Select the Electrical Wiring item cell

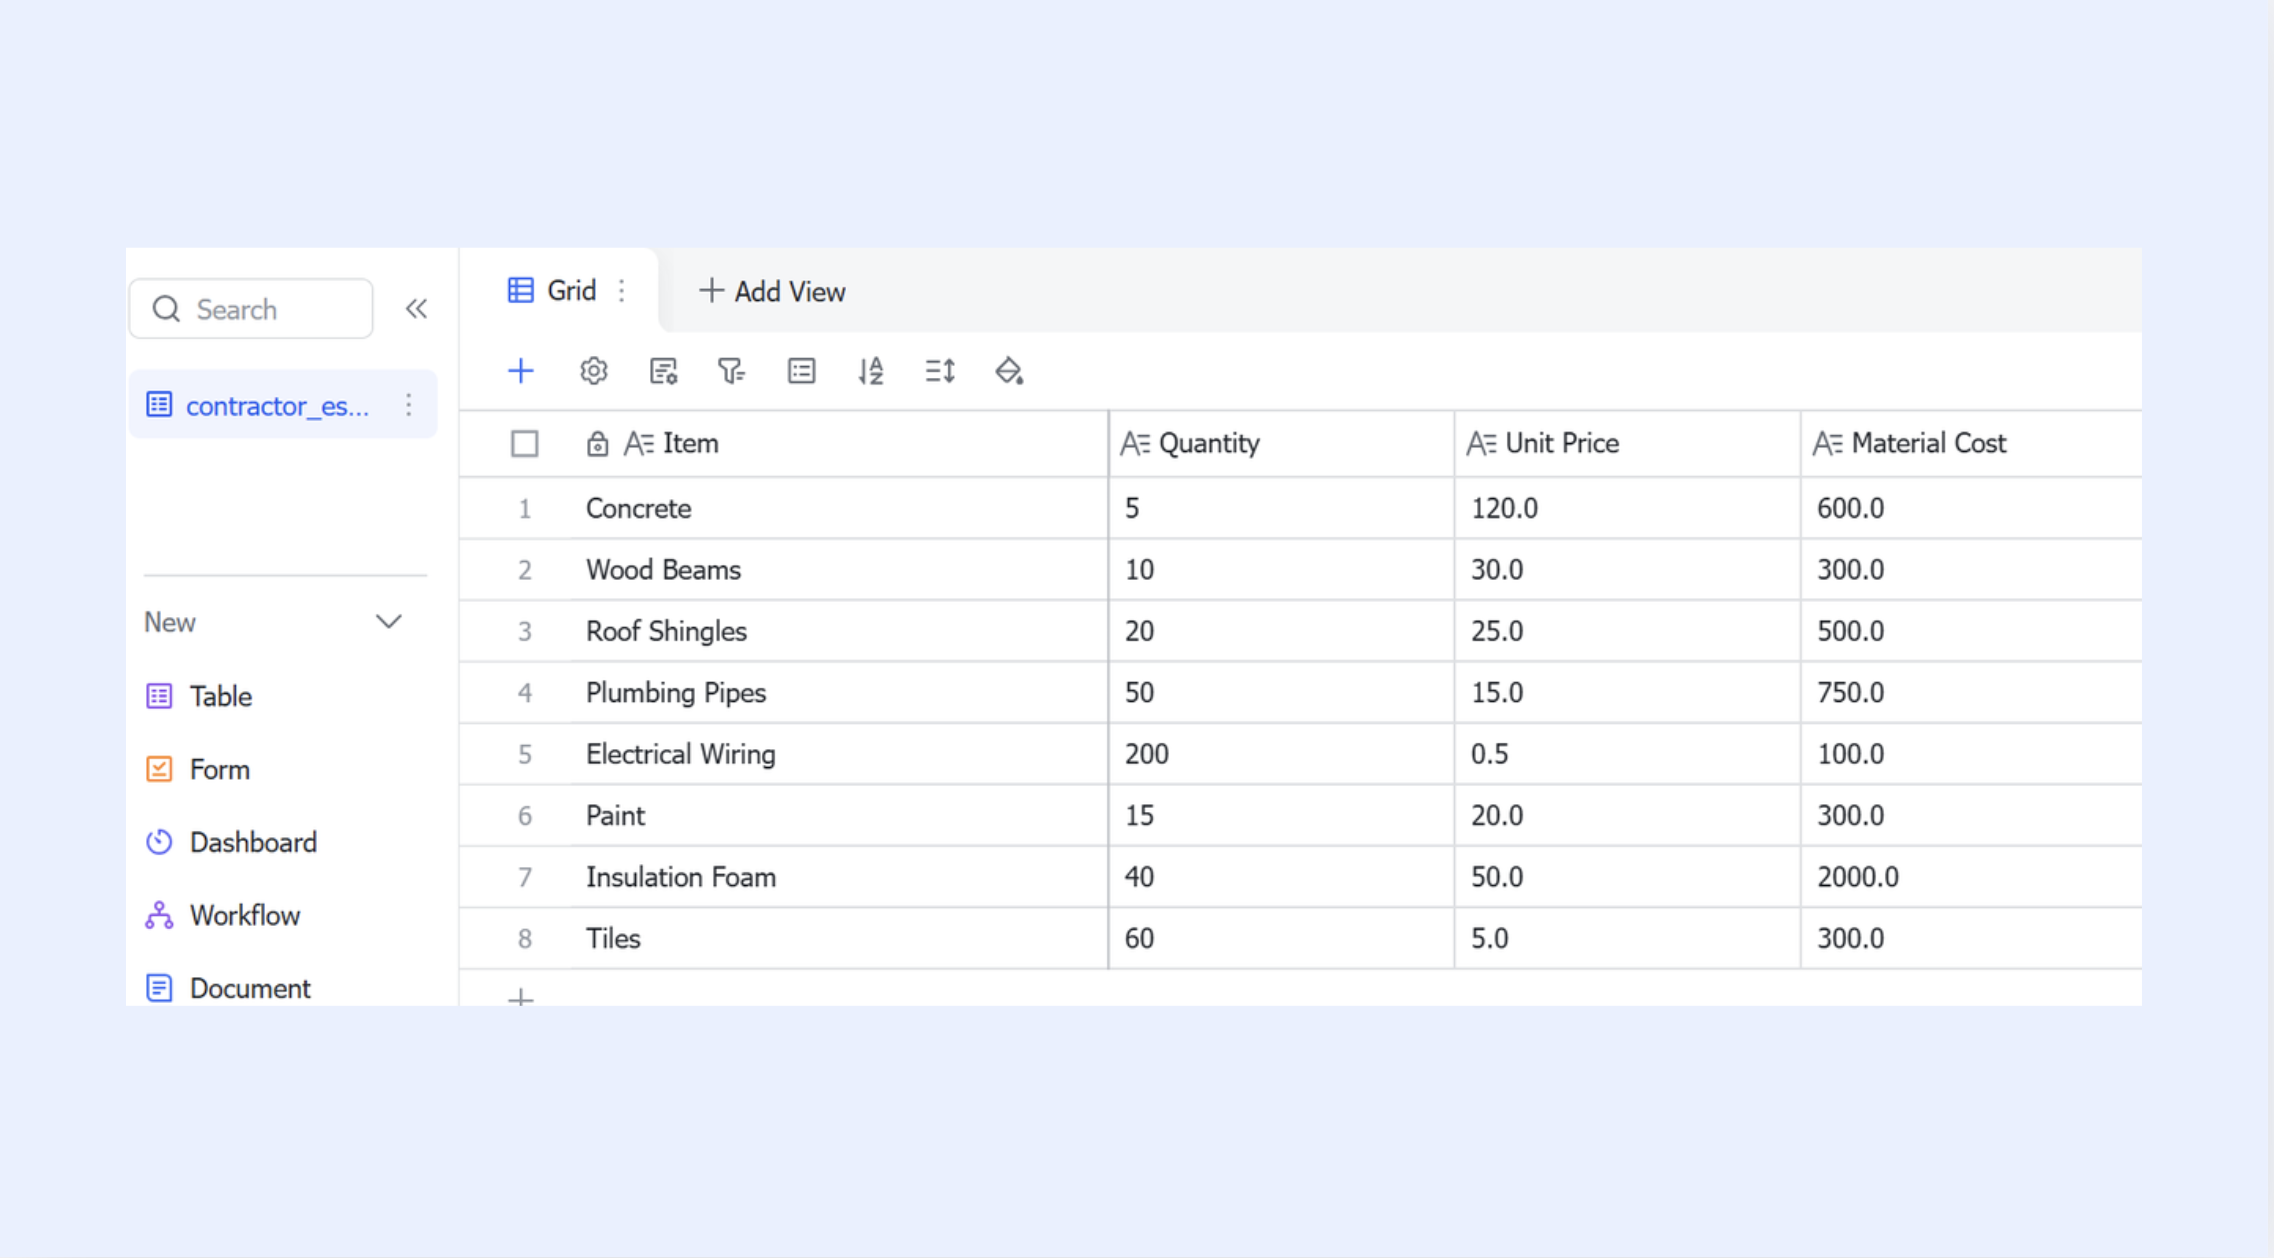[x=839, y=754]
